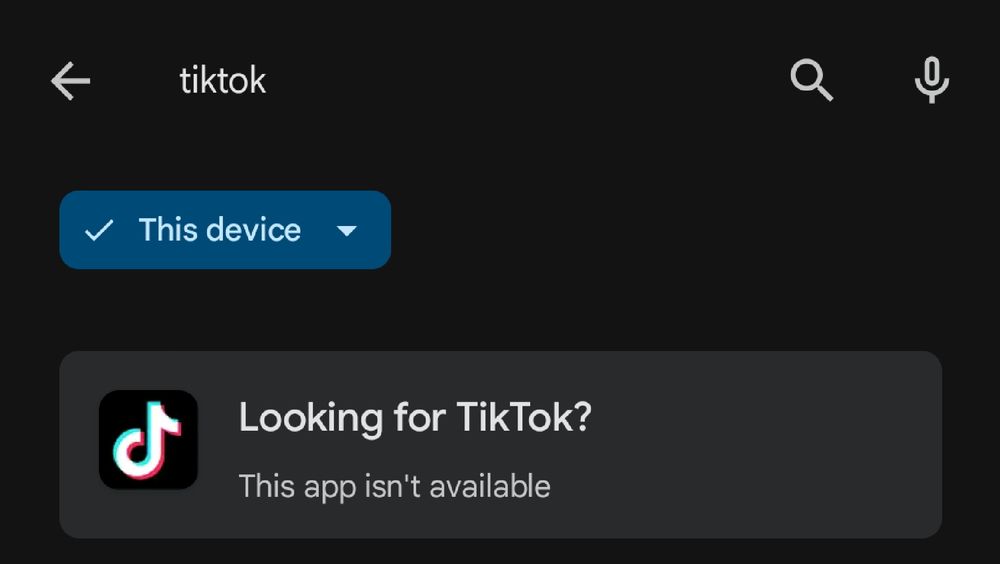Click the This app isn't available text
The width and height of the screenshot is (1000, 564).
[394, 487]
